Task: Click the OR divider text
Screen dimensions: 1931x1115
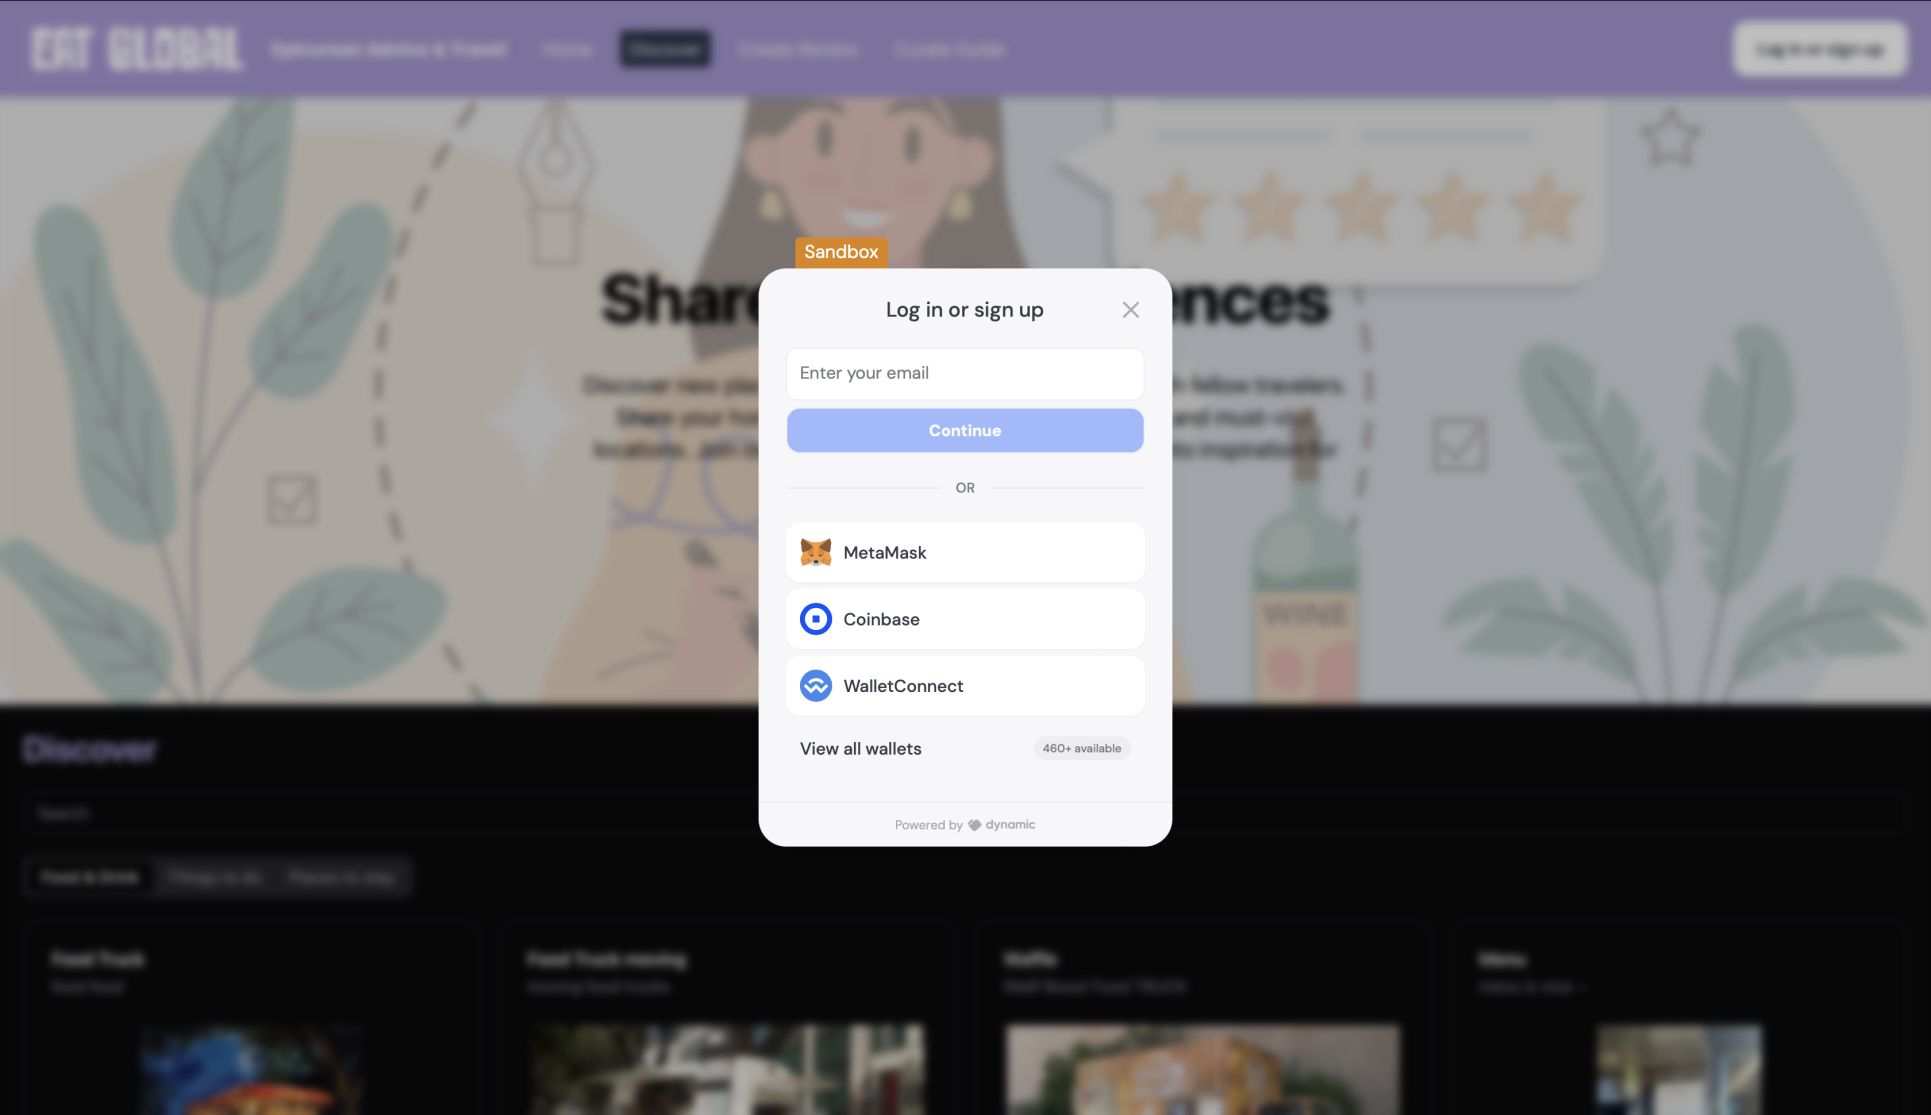Action: coord(965,488)
